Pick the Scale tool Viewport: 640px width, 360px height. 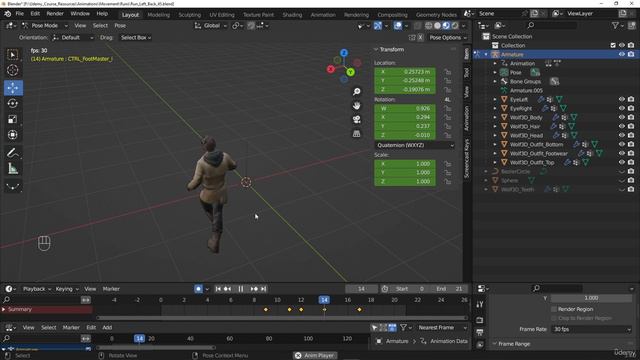click(13, 119)
